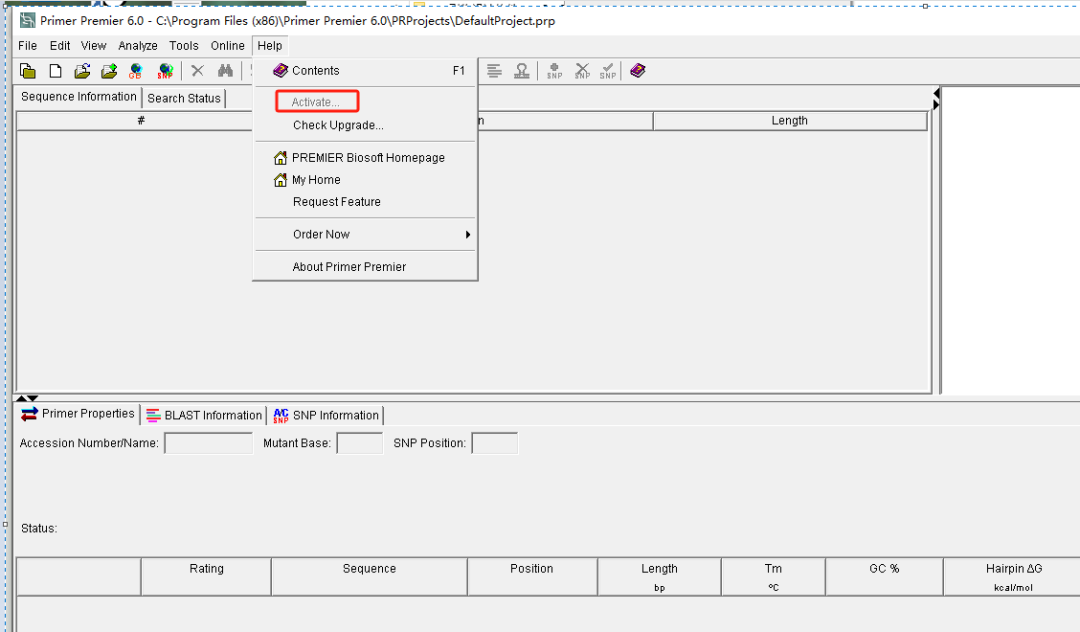Open the View menu
This screenshot has width=1080, height=632.
click(x=94, y=45)
